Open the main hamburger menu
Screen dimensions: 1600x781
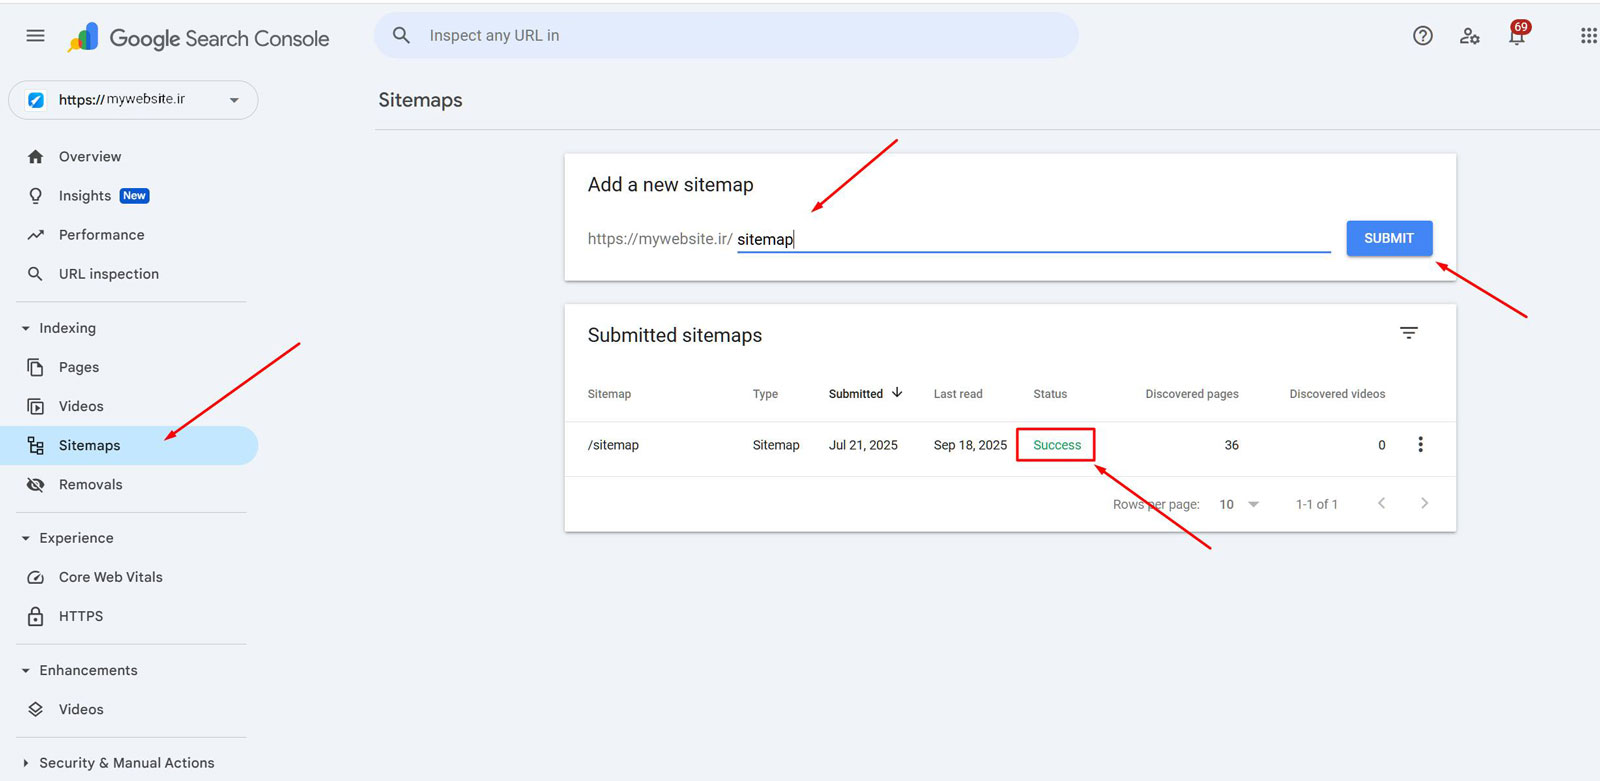point(35,36)
